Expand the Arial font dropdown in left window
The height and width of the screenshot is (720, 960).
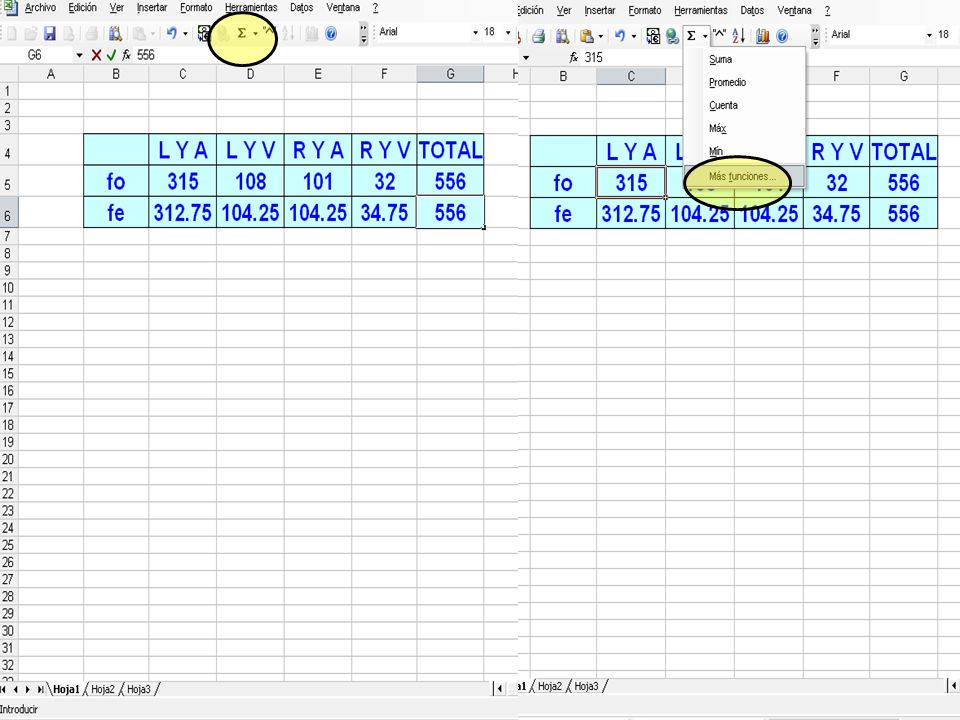(x=475, y=32)
